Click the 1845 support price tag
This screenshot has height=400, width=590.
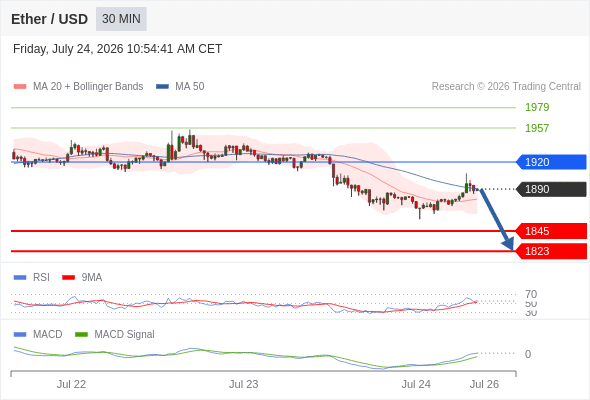point(551,231)
